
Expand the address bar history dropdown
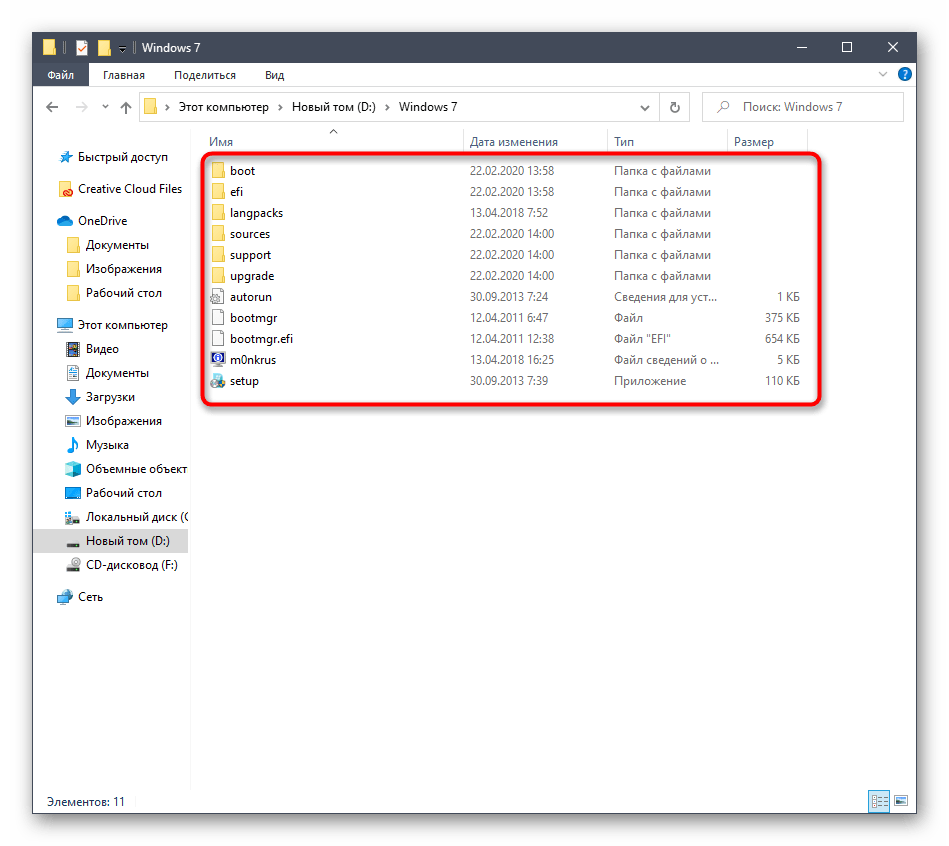tap(645, 108)
